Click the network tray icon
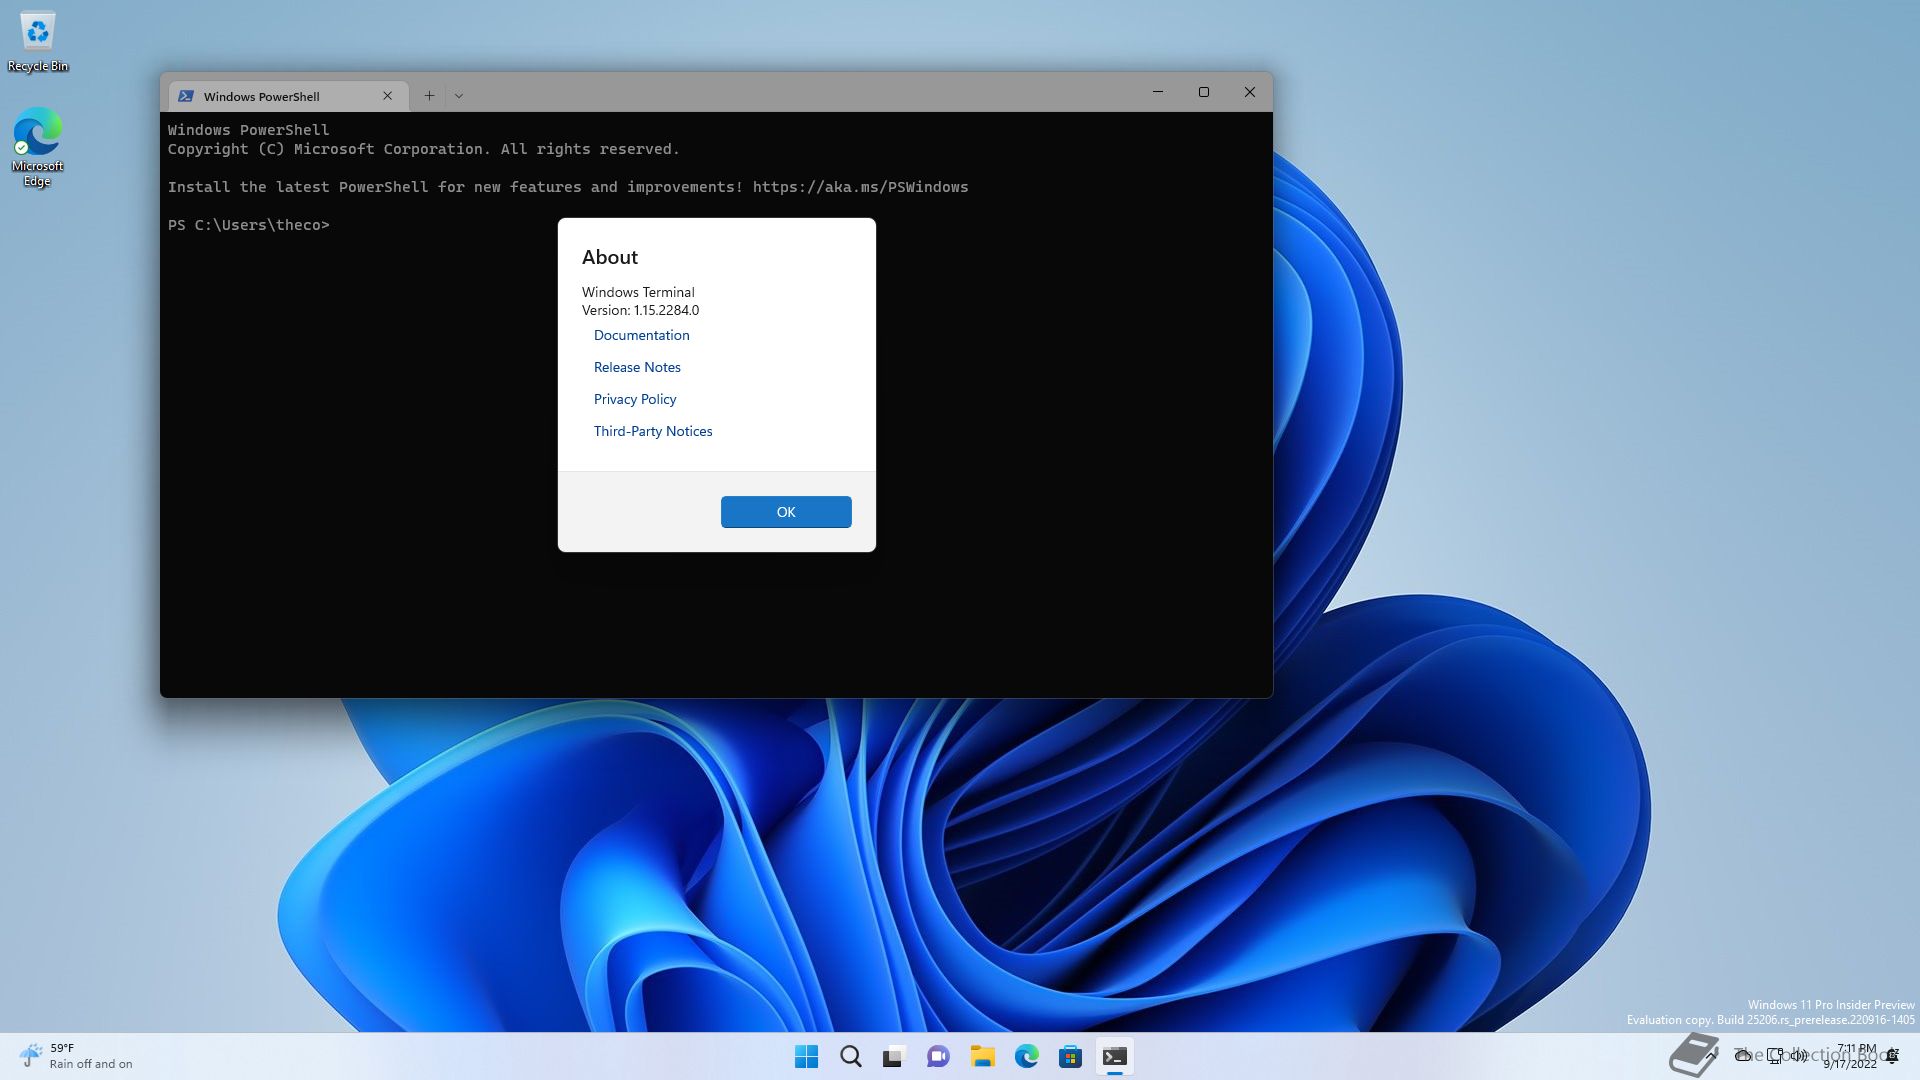 point(1775,1055)
